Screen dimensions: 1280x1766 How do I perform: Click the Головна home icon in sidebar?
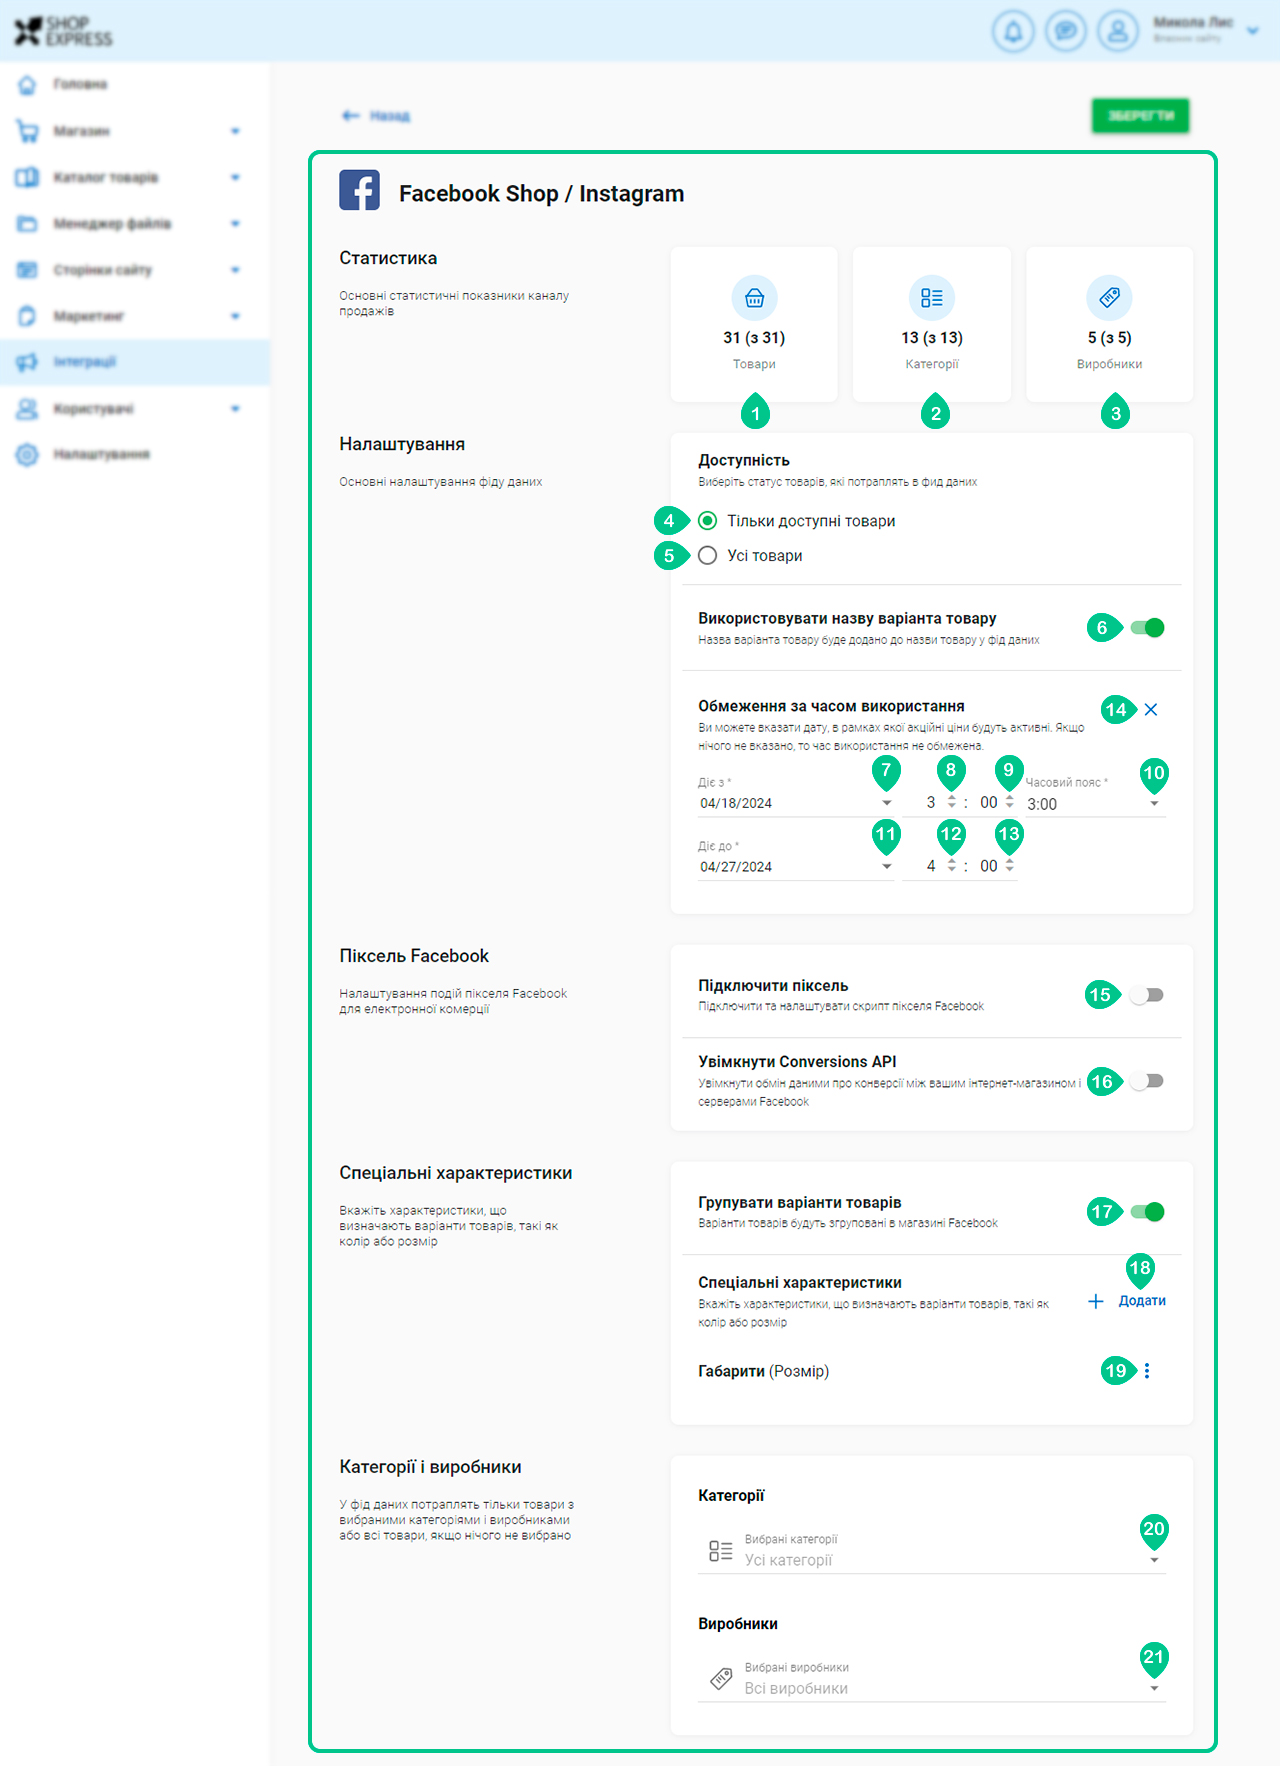(27, 85)
